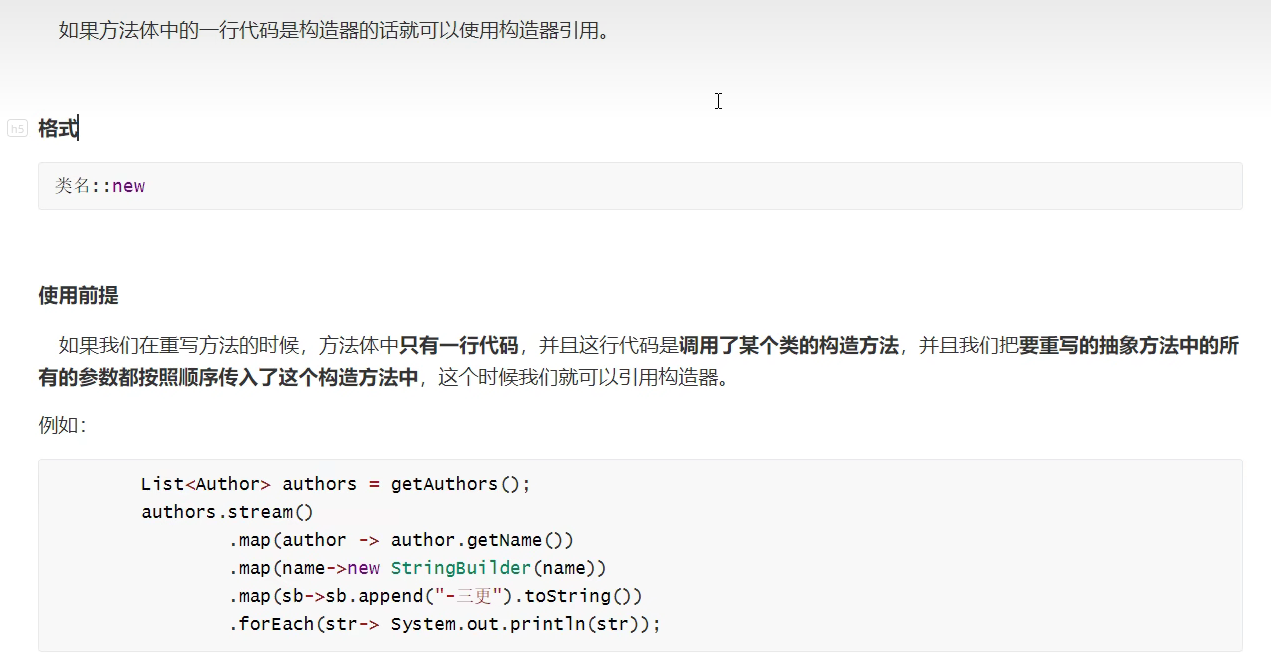The height and width of the screenshot is (667, 1271).
Task: Click List<Author> in the code block
Action: [205, 484]
